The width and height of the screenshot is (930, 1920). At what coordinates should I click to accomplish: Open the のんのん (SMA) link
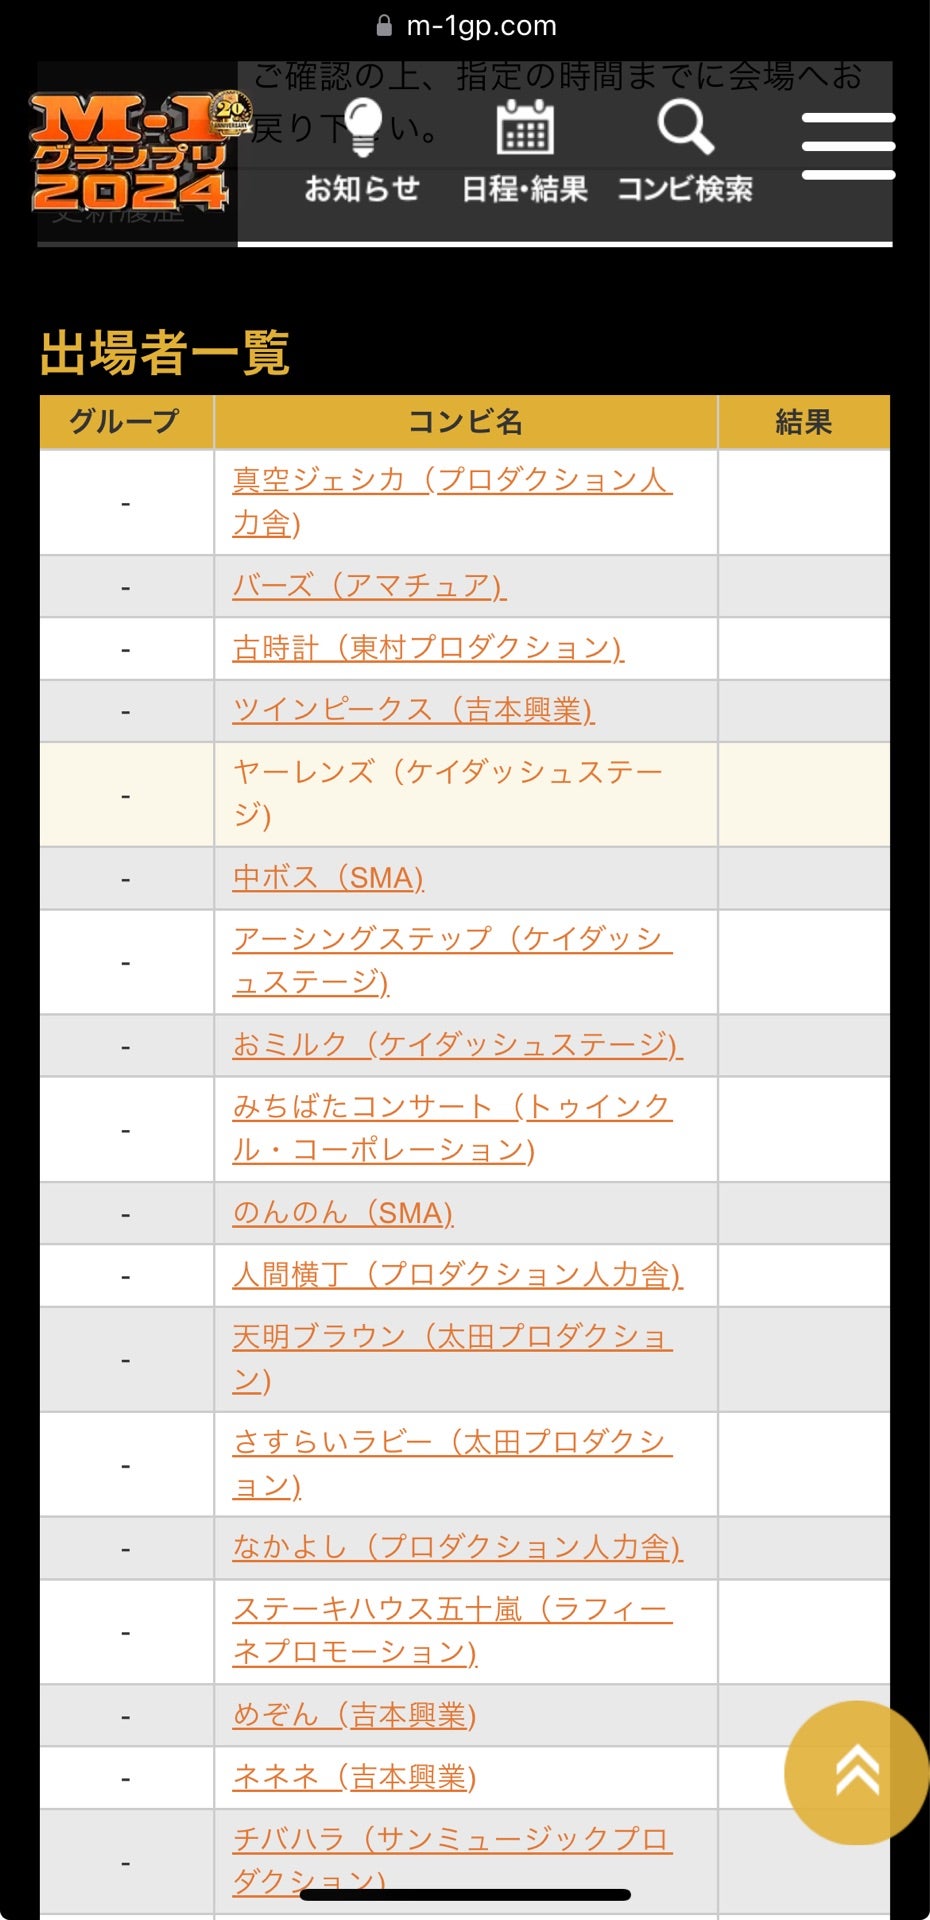click(x=343, y=1213)
